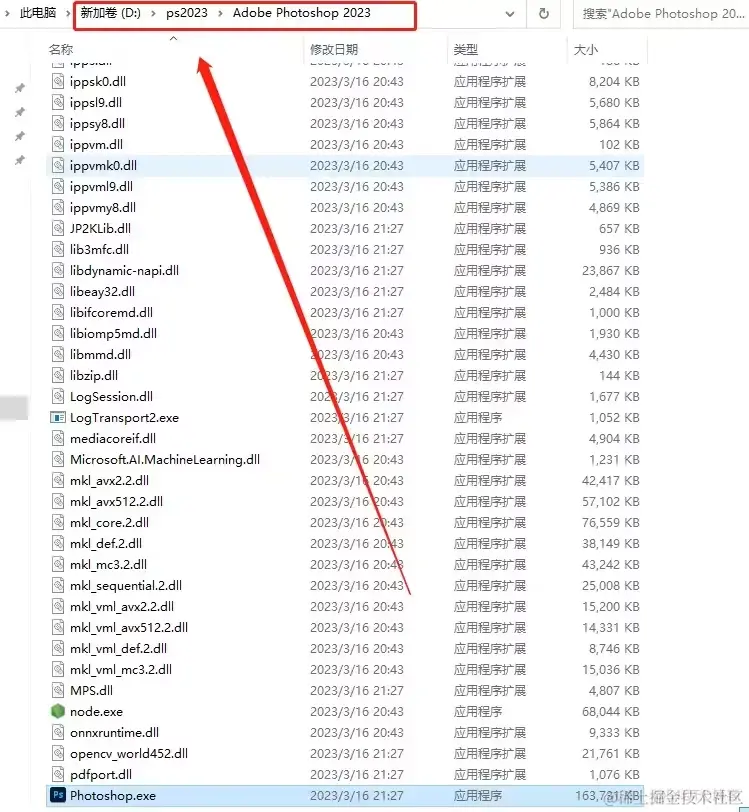Expand the chevron after 新加卷 (D:)
Image resolution: width=749 pixels, height=812 pixels.
coord(153,13)
